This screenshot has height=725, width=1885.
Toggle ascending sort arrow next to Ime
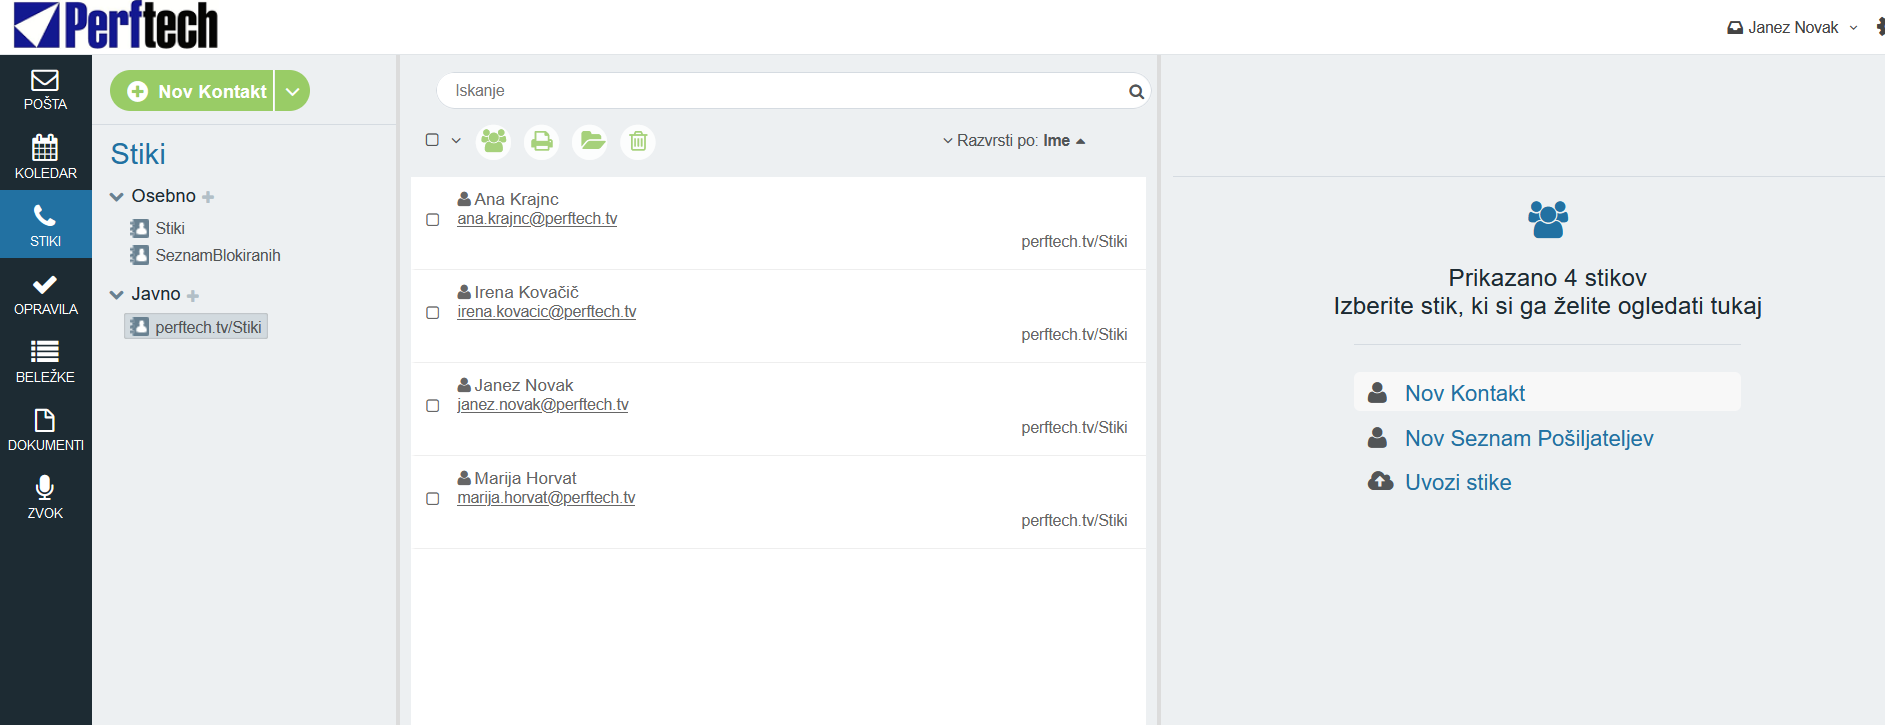[x=1080, y=141]
